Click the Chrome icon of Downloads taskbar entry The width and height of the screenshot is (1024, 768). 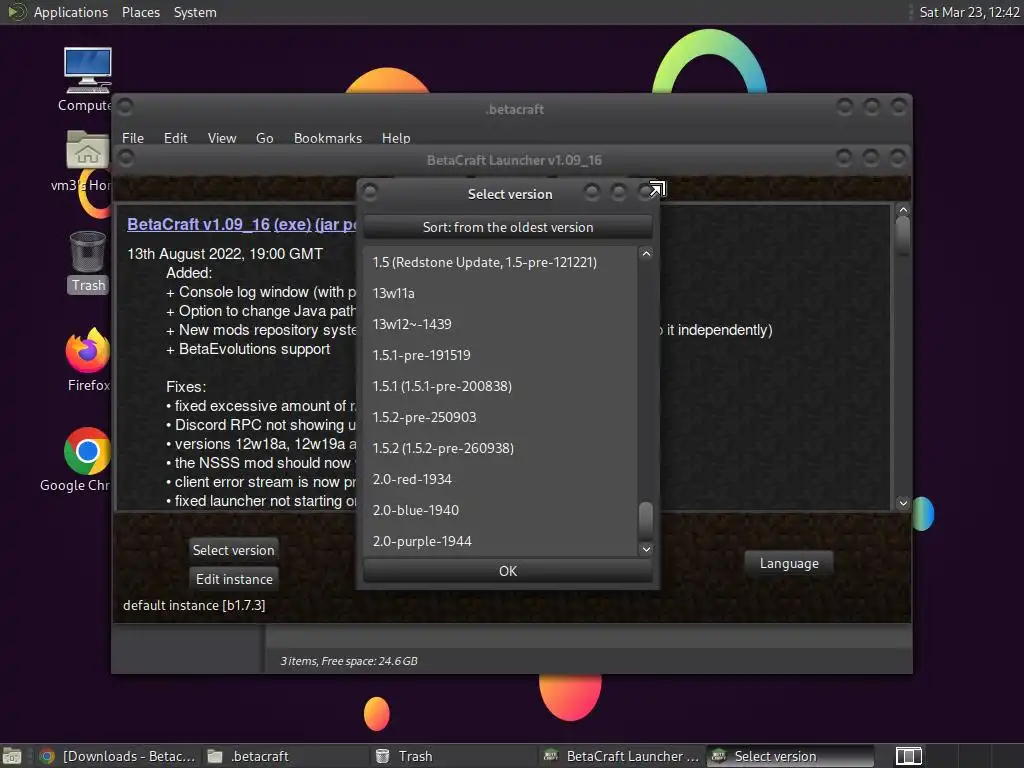(46, 756)
